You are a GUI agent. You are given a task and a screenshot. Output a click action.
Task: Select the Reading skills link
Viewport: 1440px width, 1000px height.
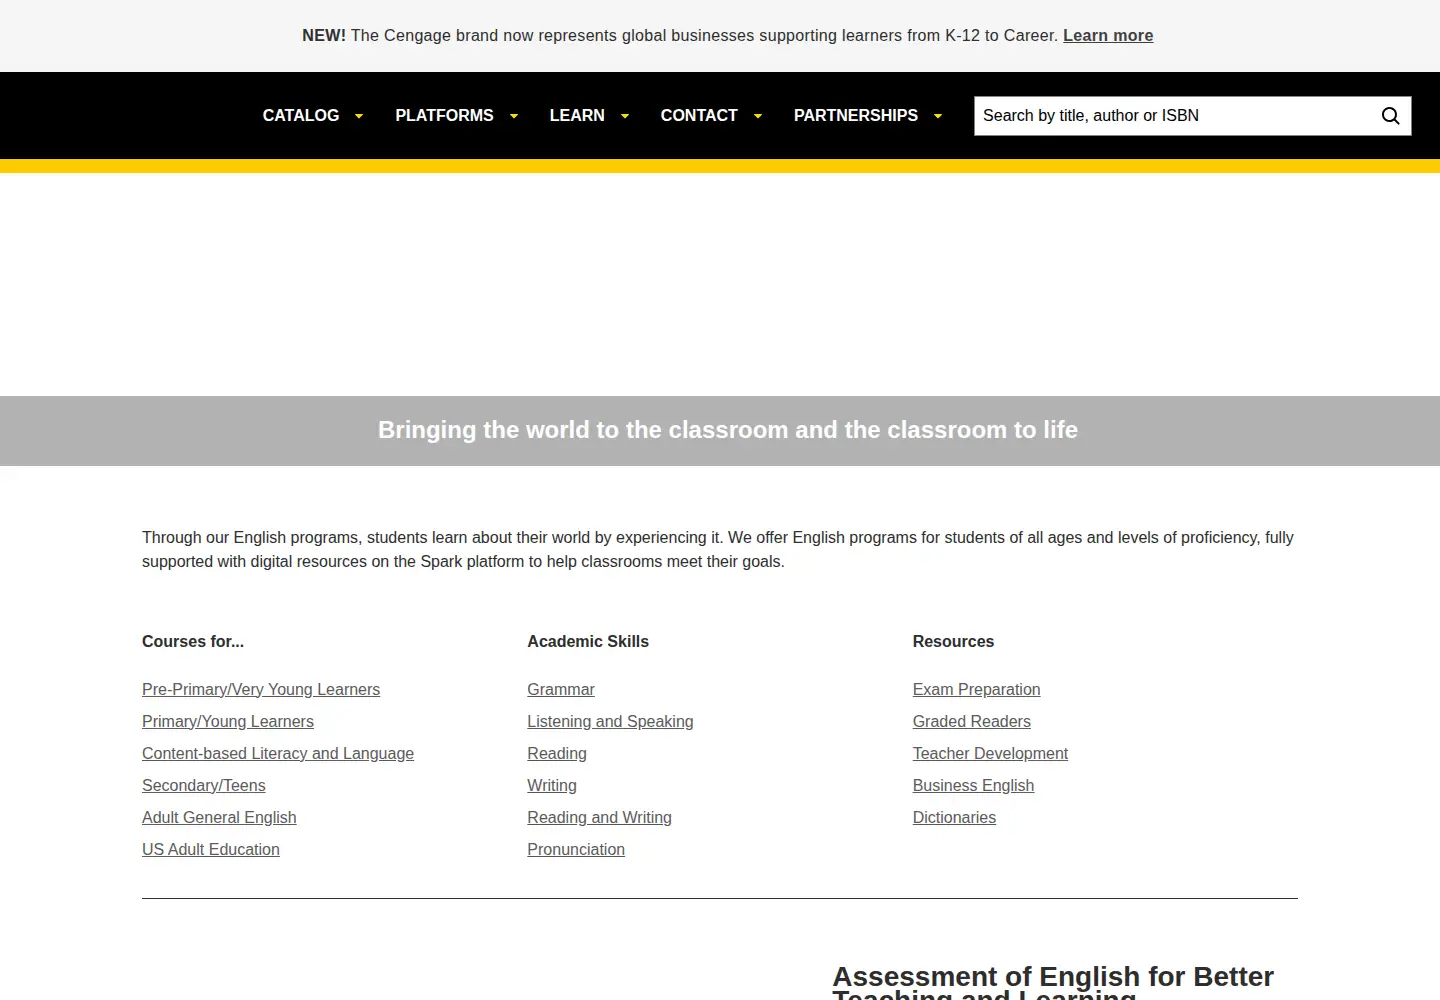tap(557, 754)
